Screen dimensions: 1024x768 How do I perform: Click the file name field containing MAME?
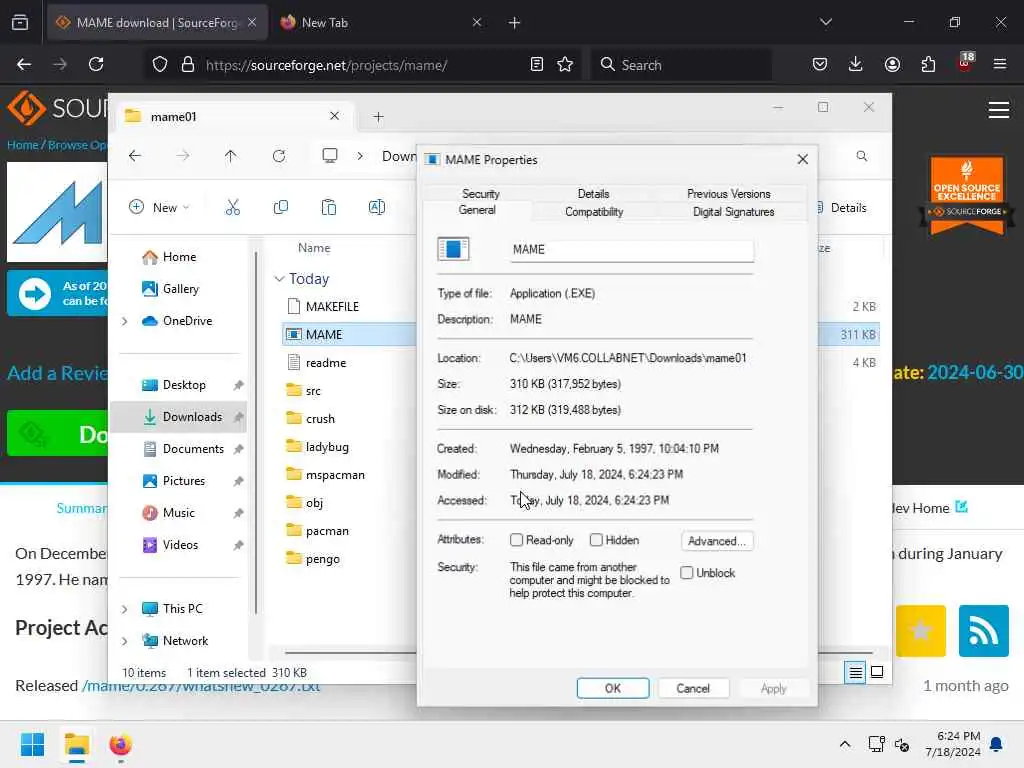coord(632,249)
